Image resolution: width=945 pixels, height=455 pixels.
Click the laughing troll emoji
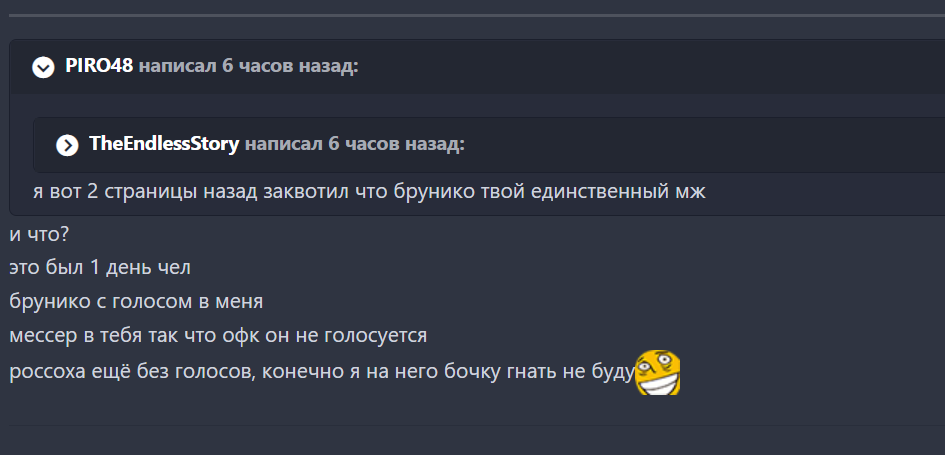coord(658,372)
